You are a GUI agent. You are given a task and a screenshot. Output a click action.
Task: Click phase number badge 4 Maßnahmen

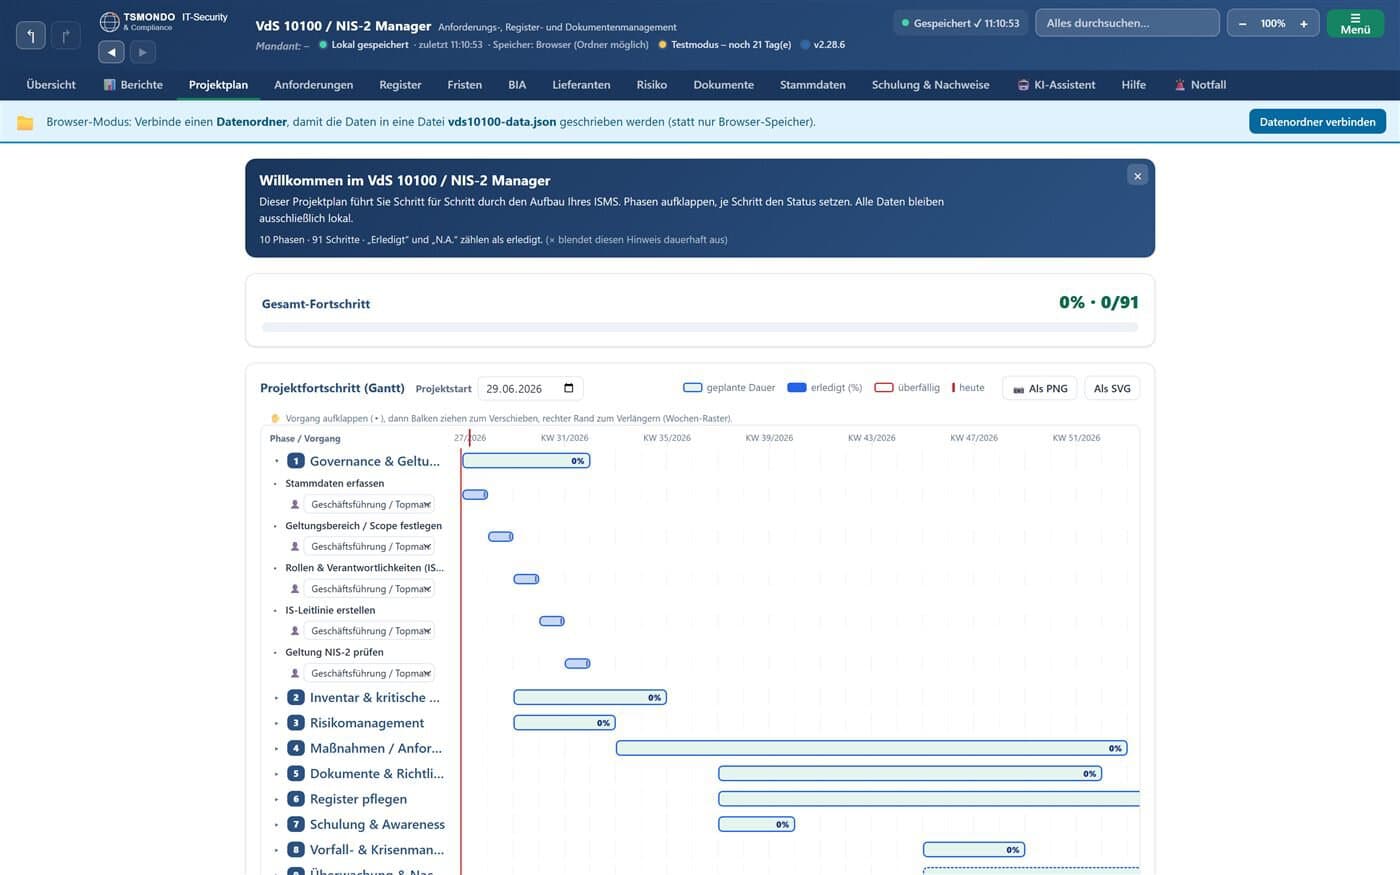pyautogui.click(x=295, y=748)
